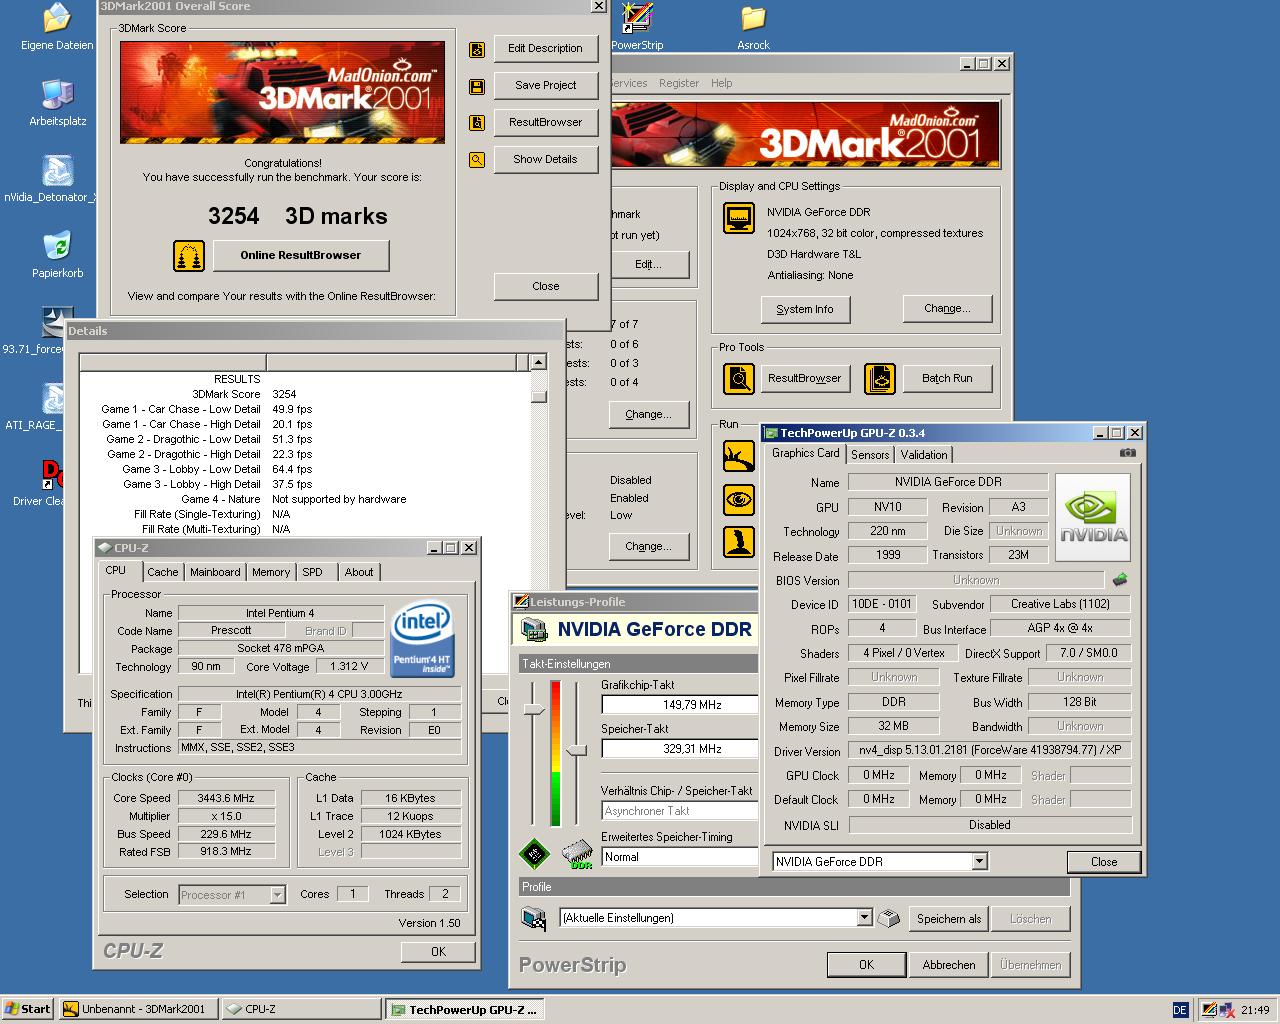Click Abbrechen in PowerStrip dialog

pyautogui.click(x=949, y=965)
